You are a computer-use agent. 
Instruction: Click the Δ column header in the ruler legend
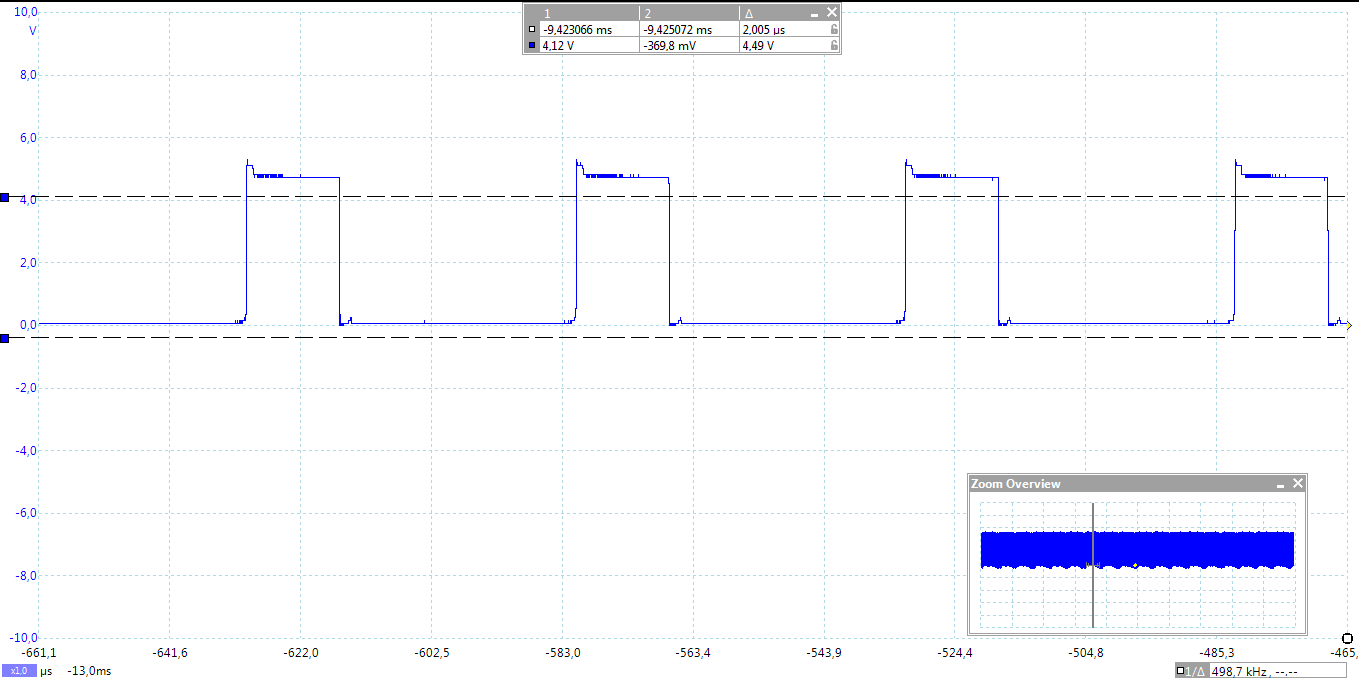tap(750, 13)
